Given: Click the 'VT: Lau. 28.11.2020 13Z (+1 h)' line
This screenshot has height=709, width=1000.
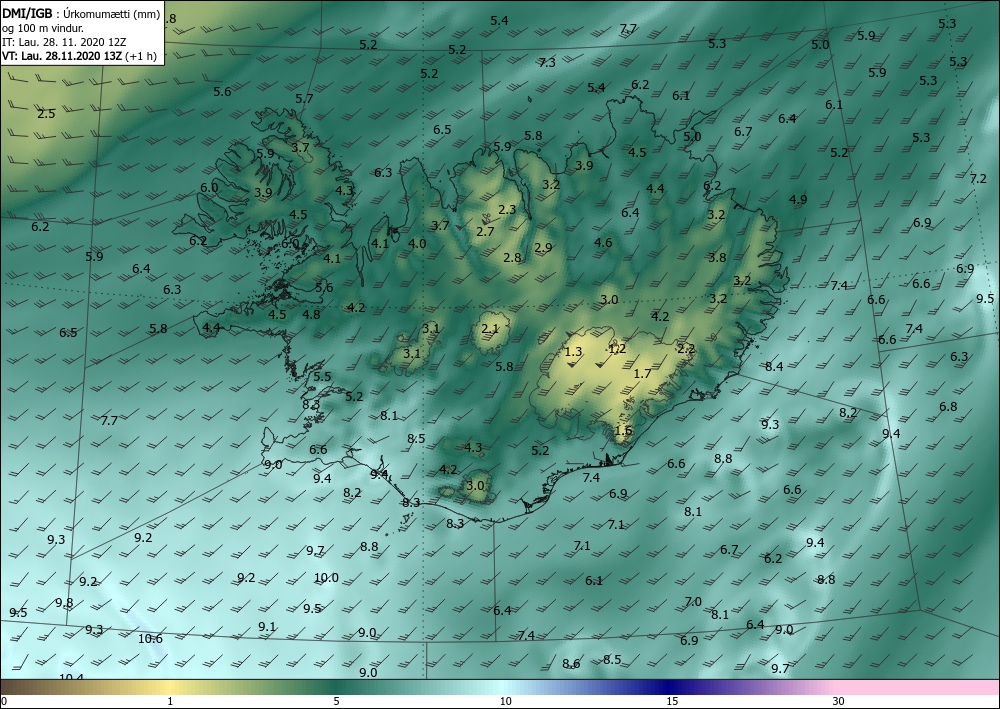Looking at the screenshot, I should tap(77, 55).
